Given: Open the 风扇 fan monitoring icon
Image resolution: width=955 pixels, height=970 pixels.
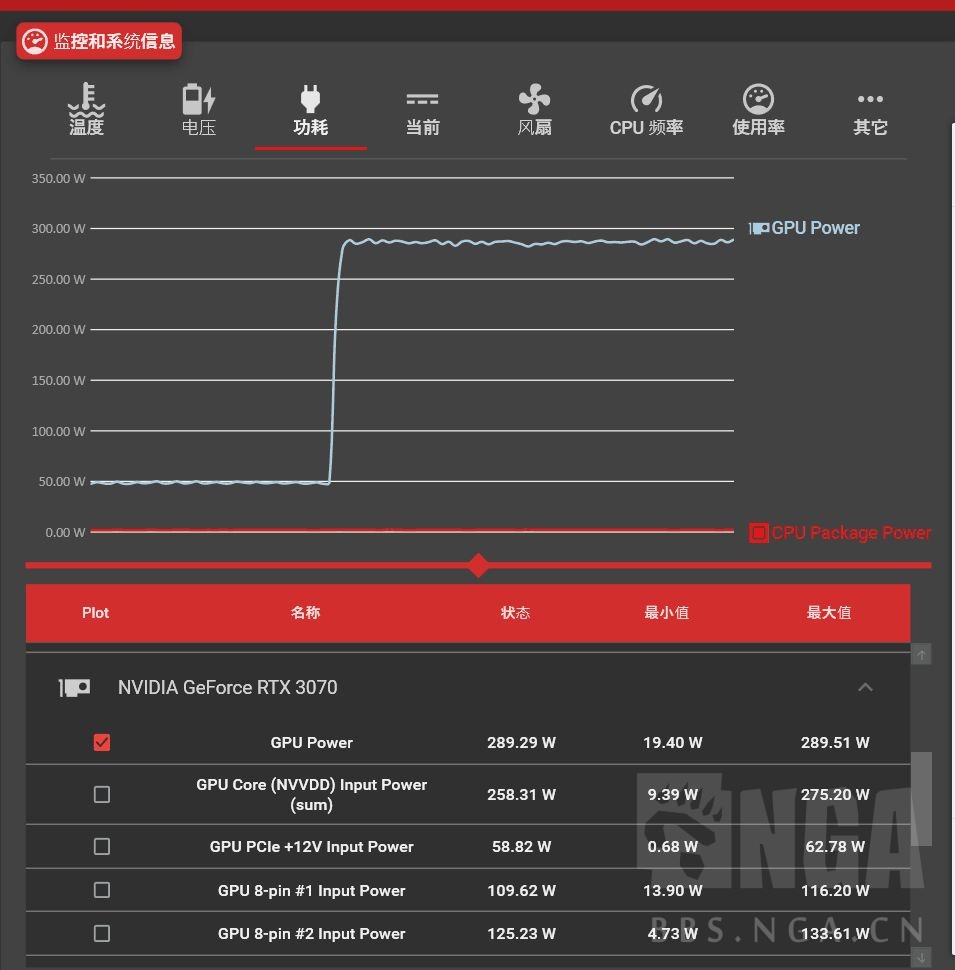Looking at the screenshot, I should pos(534,100).
